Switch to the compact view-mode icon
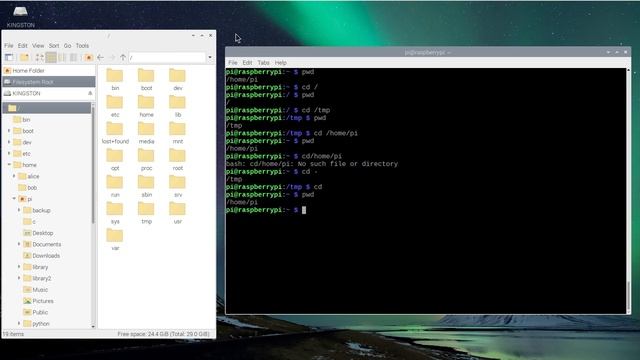The width and height of the screenshot is (640, 360). (x=62, y=58)
